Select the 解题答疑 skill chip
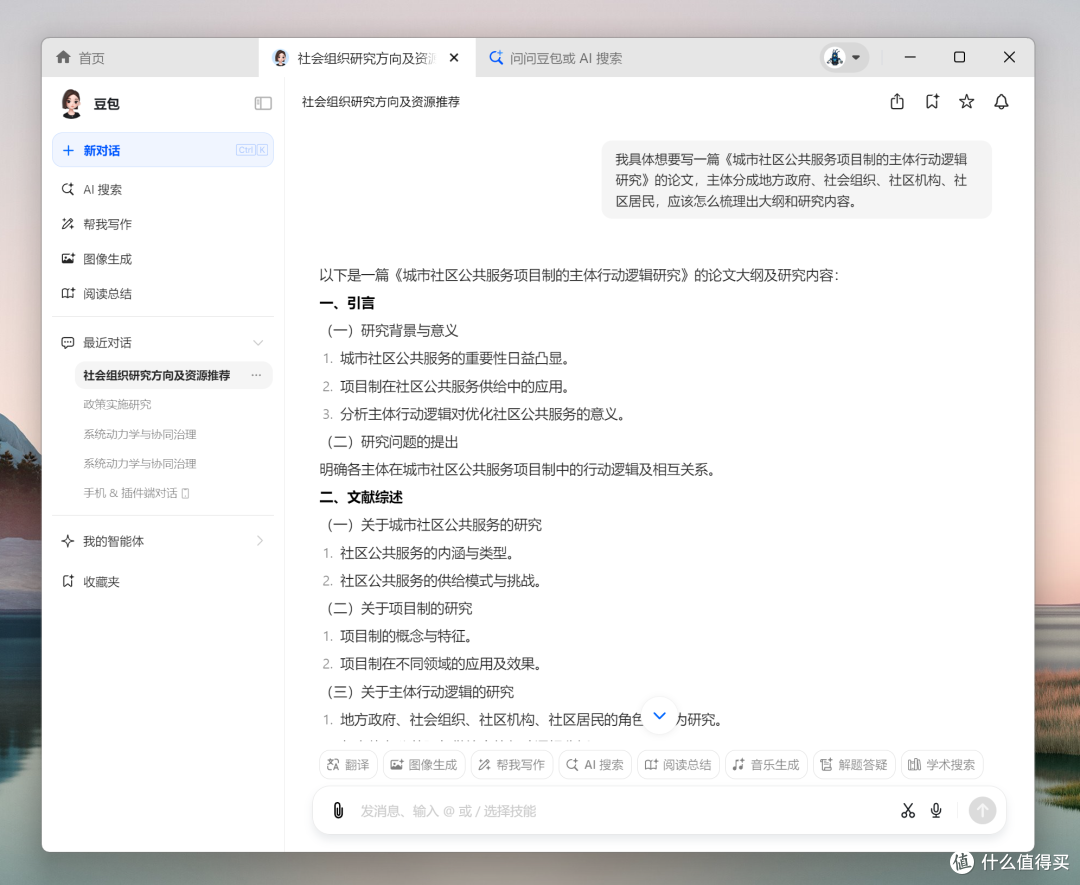This screenshot has height=885, width=1080. pos(854,764)
